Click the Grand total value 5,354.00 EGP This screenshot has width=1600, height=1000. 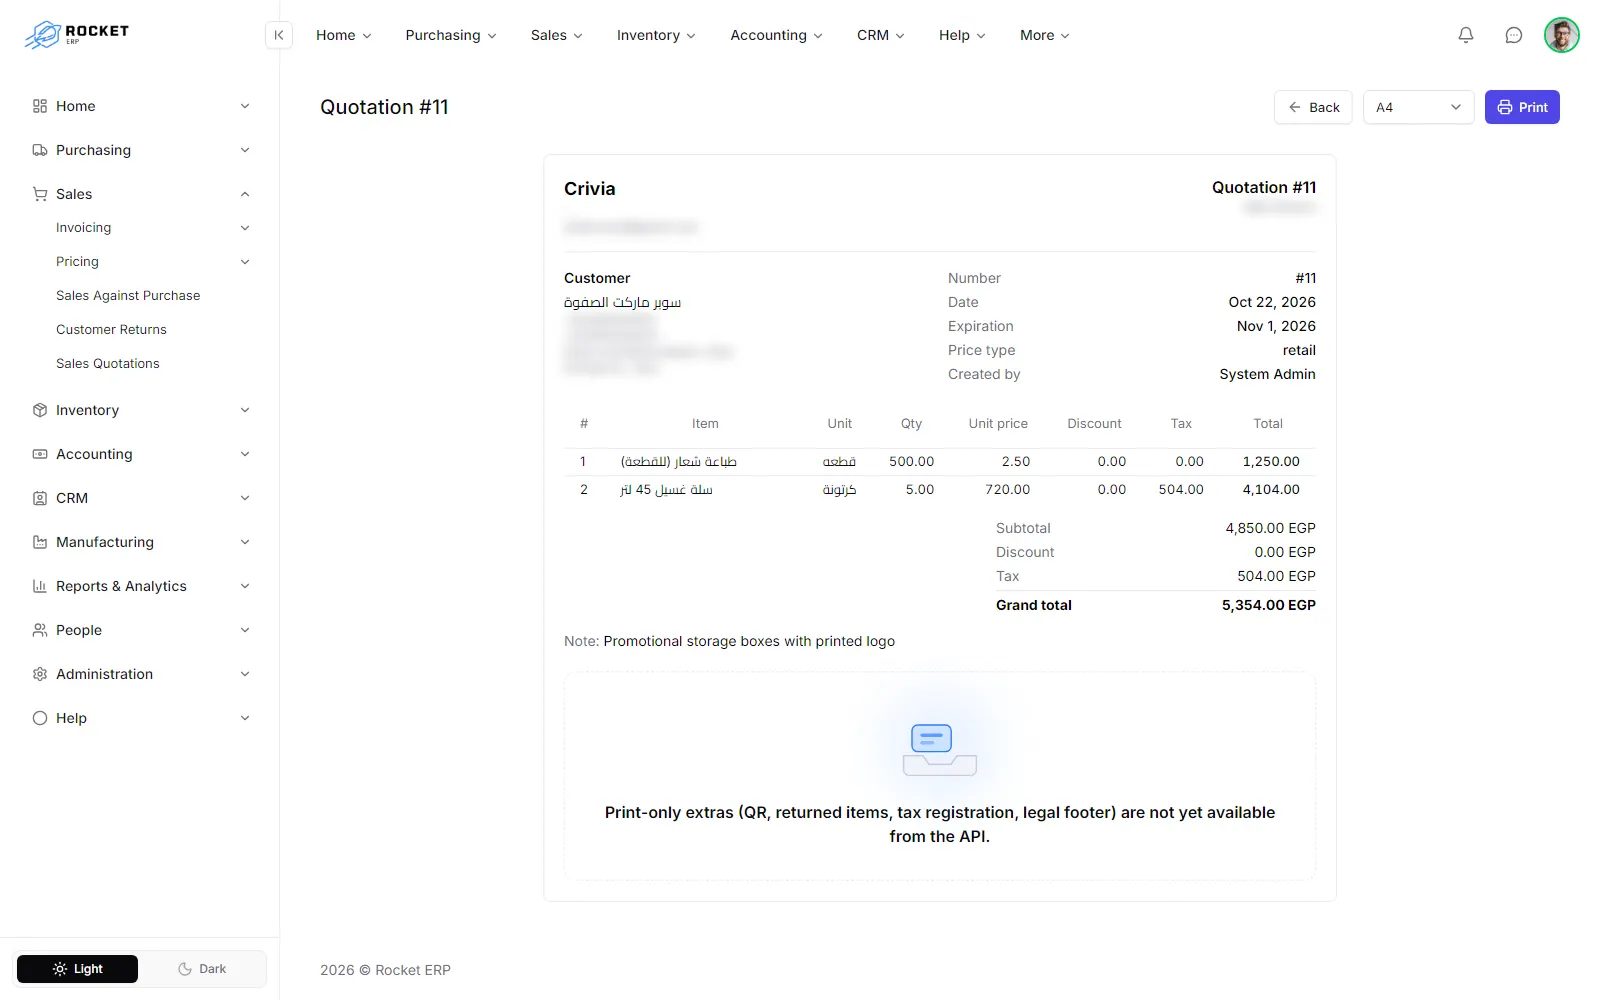1268,605
